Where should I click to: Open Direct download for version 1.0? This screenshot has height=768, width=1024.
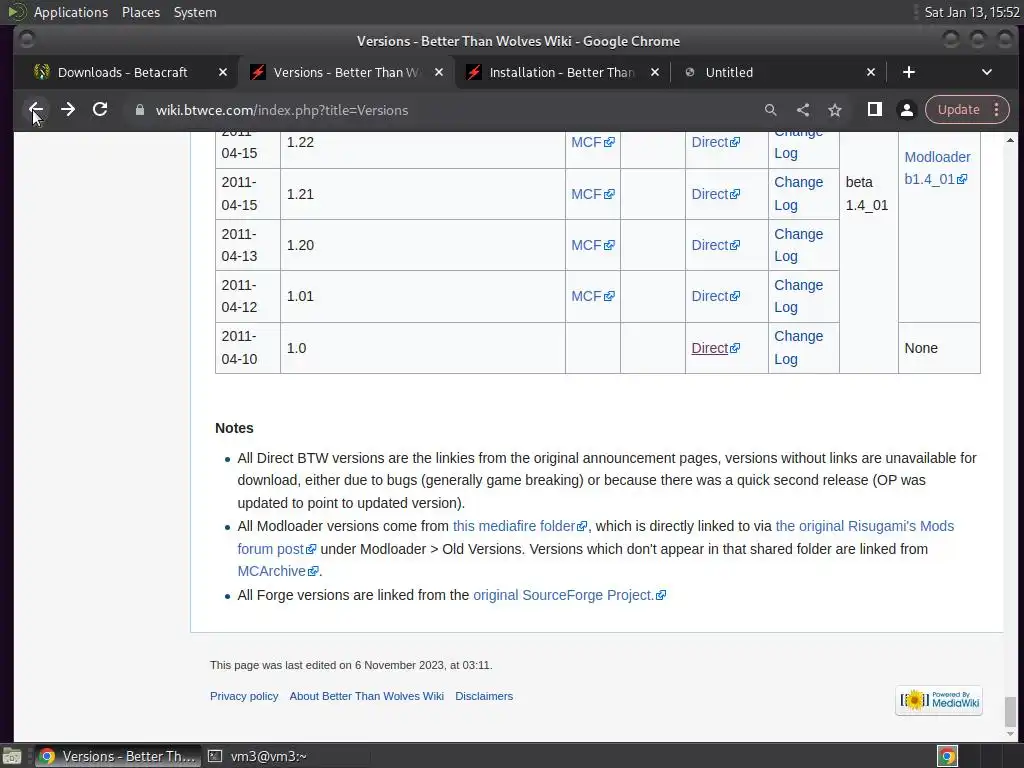[x=716, y=348]
